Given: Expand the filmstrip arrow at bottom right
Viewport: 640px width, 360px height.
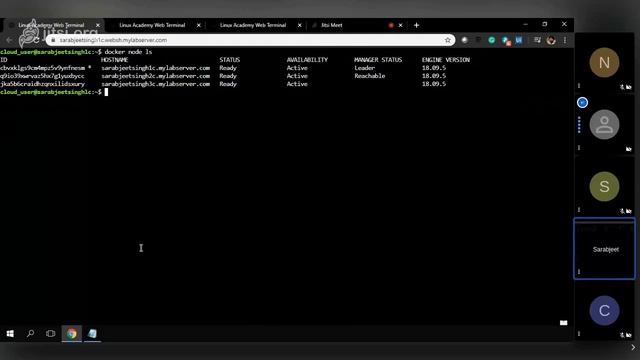Looking at the screenshot, I should (x=633, y=347).
